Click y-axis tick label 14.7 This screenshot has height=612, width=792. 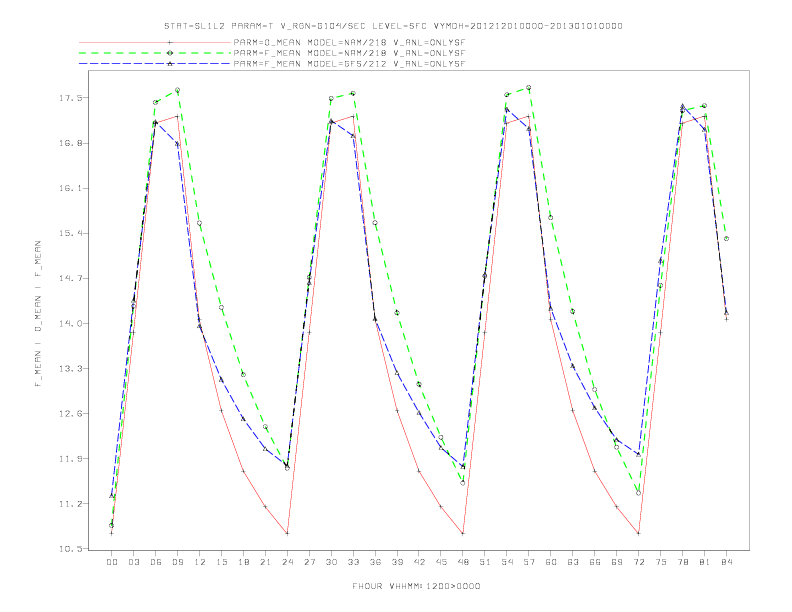69,278
